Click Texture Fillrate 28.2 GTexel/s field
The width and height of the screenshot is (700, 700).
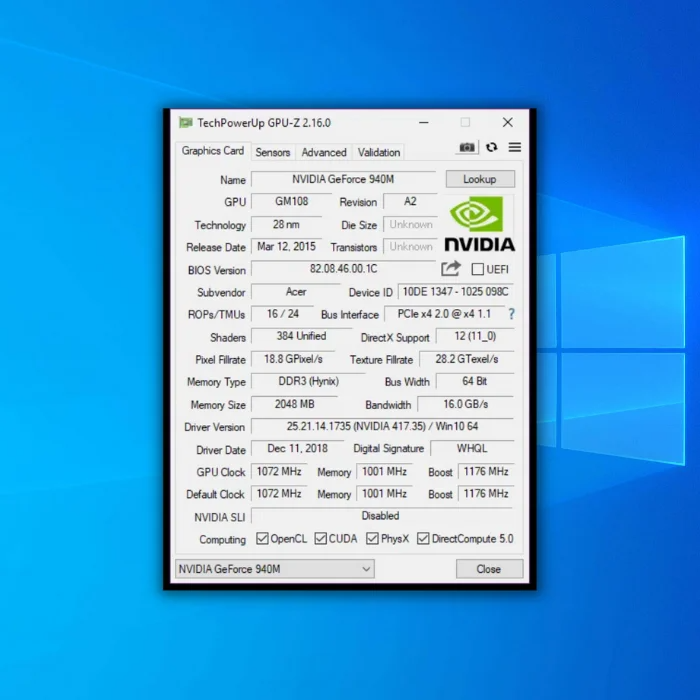pos(467,359)
